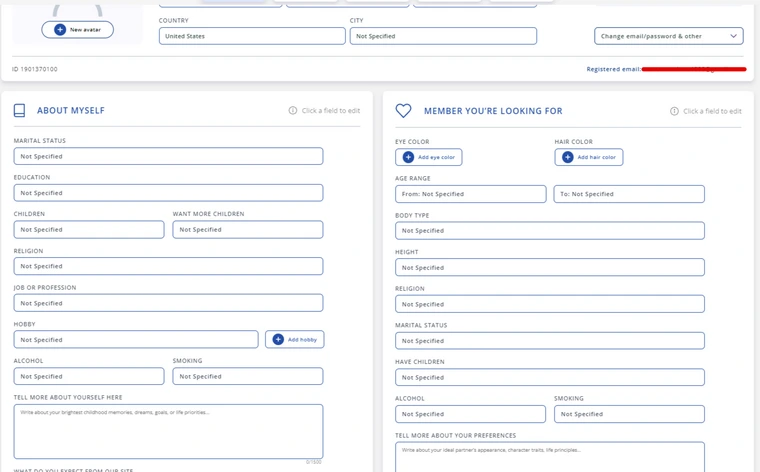
Task: Click the Member You're Looking For heading
Action: coord(493,111)
